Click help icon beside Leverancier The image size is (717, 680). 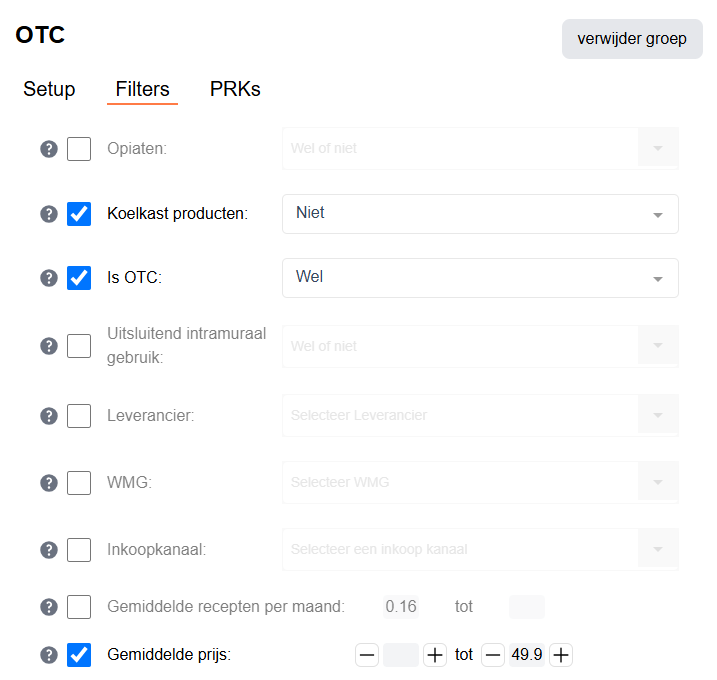pyautogui.click(x=48, y=415)
